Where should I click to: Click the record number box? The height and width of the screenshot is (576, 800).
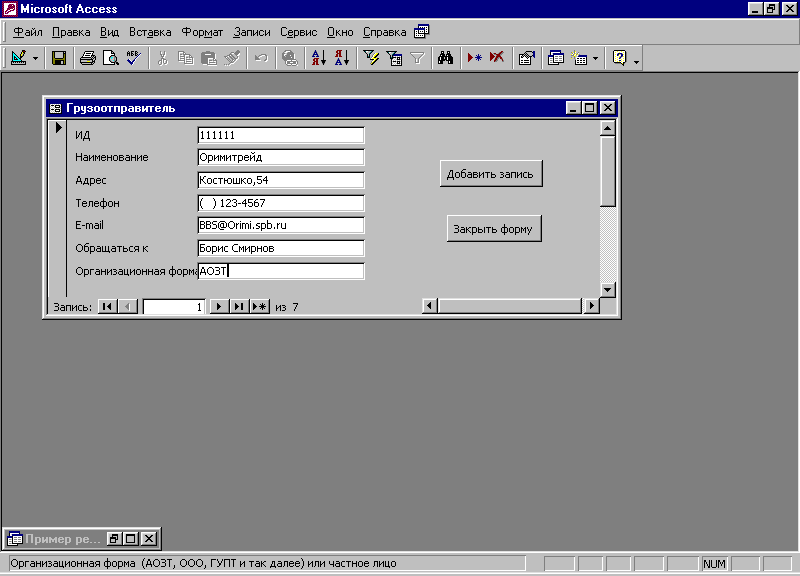pyautogui.click(x=174, y=307)
